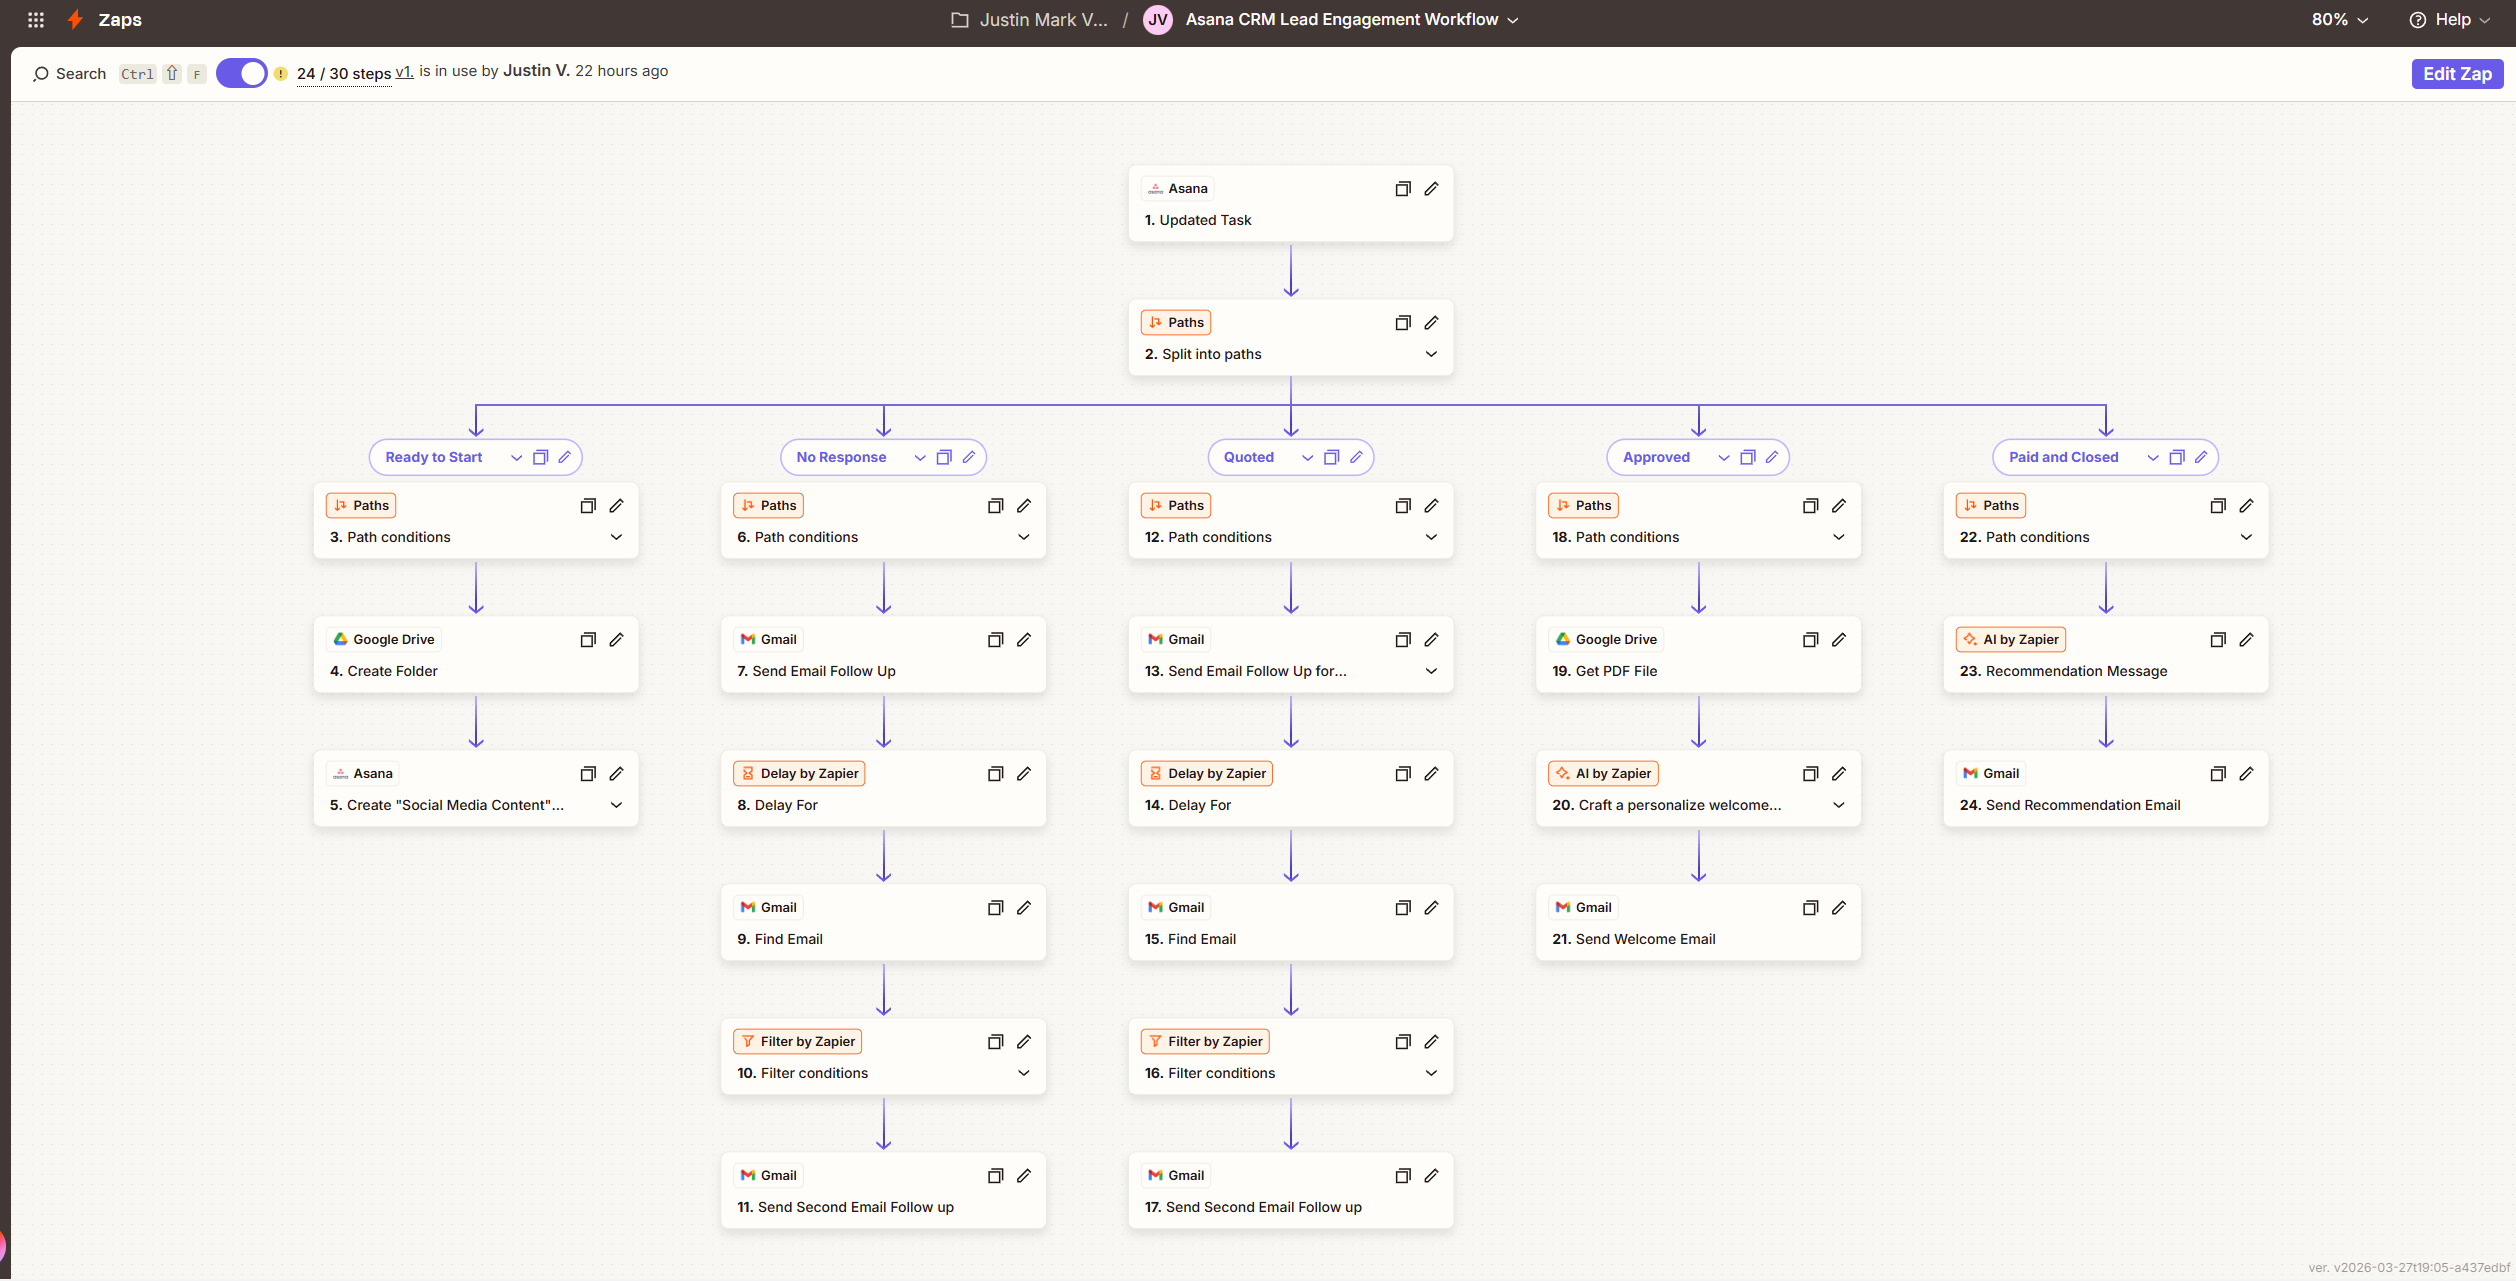The height and width of the screenshot is (1281, 2516).
Task: Edit the Quoted path pencil icon
Action: pos(1356,457)
